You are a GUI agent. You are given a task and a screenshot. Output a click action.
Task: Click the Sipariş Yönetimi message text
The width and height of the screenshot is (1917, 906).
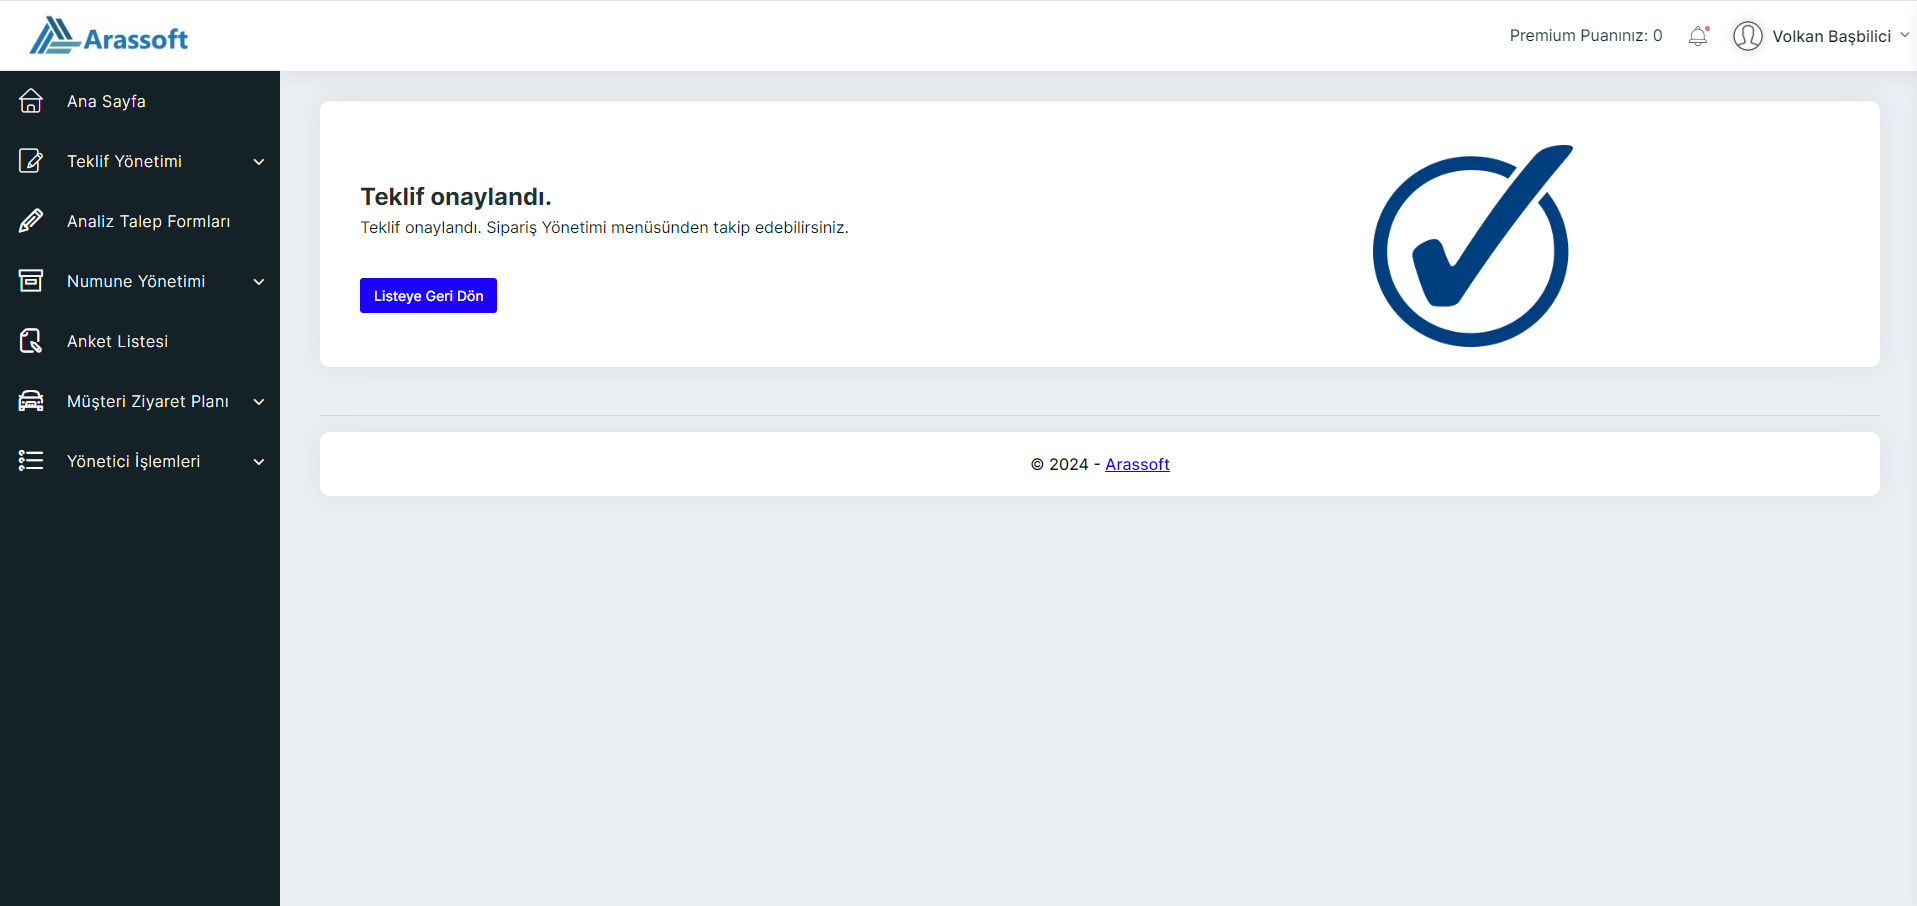604,227
